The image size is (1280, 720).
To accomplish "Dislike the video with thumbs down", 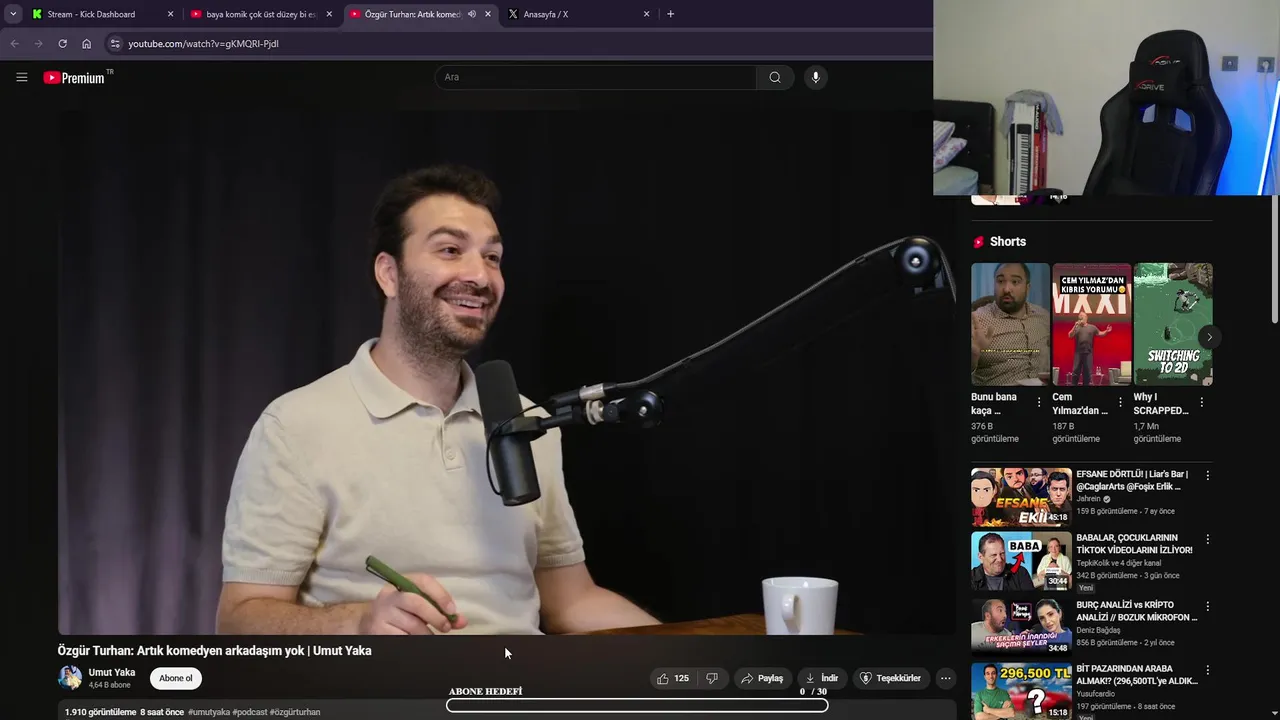I will [712, 678].
